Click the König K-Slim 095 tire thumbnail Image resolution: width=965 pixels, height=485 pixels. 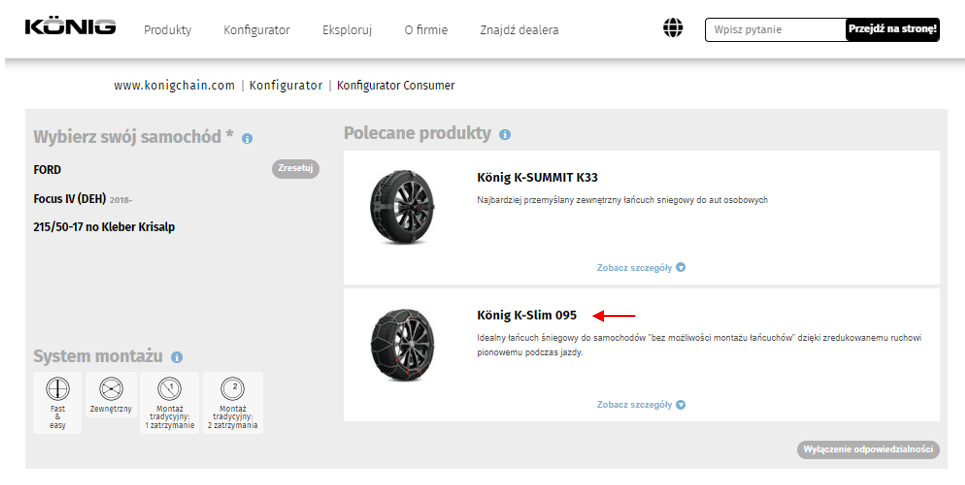(400, 345)
